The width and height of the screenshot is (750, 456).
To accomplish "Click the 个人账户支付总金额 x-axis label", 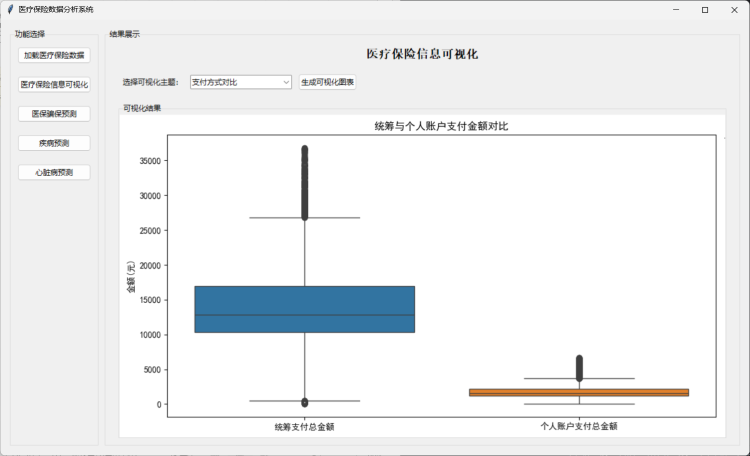I will pos(579,426).
